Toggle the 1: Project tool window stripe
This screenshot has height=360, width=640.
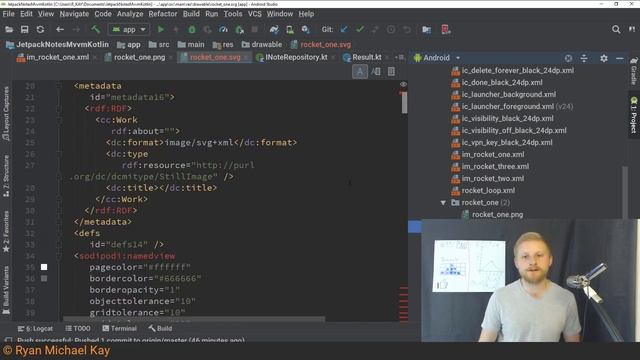point(633,115)
